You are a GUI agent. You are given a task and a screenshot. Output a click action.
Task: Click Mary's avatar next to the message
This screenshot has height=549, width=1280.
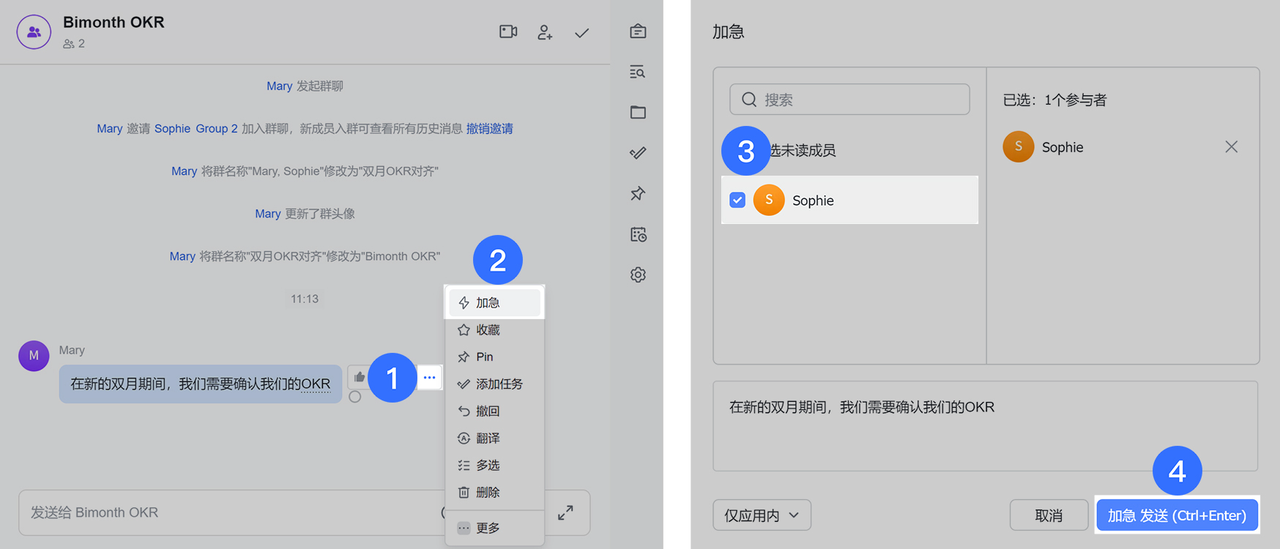point(34,356)
